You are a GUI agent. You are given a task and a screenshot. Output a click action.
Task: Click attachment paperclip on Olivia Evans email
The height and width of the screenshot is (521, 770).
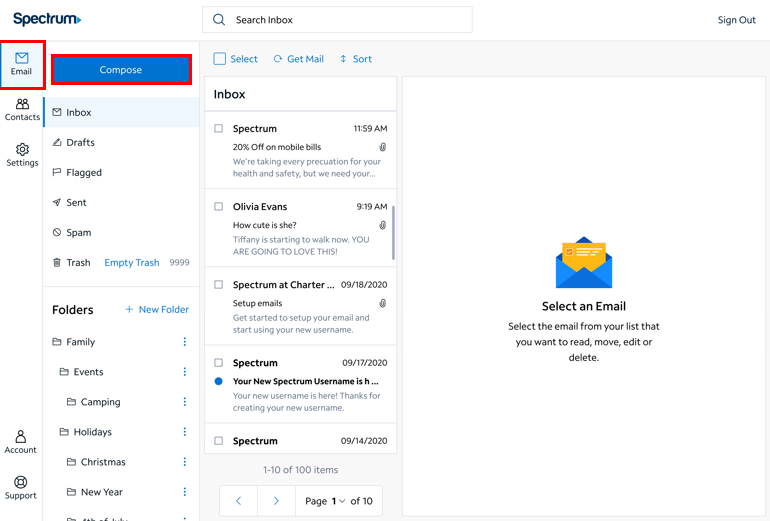(x=383, y=225)
